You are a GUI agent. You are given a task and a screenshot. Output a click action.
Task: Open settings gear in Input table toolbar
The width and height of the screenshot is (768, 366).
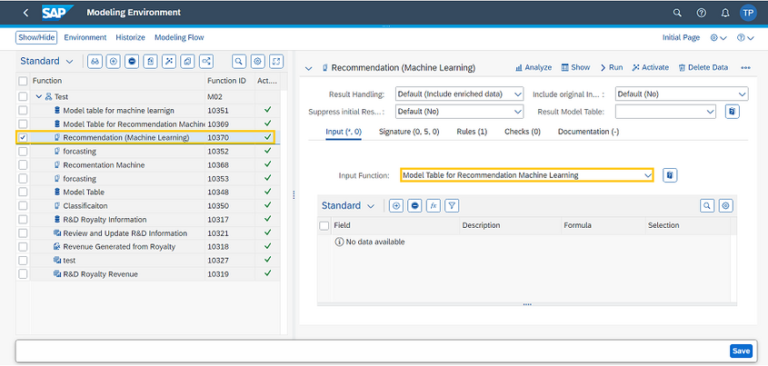tap(726, 206)
